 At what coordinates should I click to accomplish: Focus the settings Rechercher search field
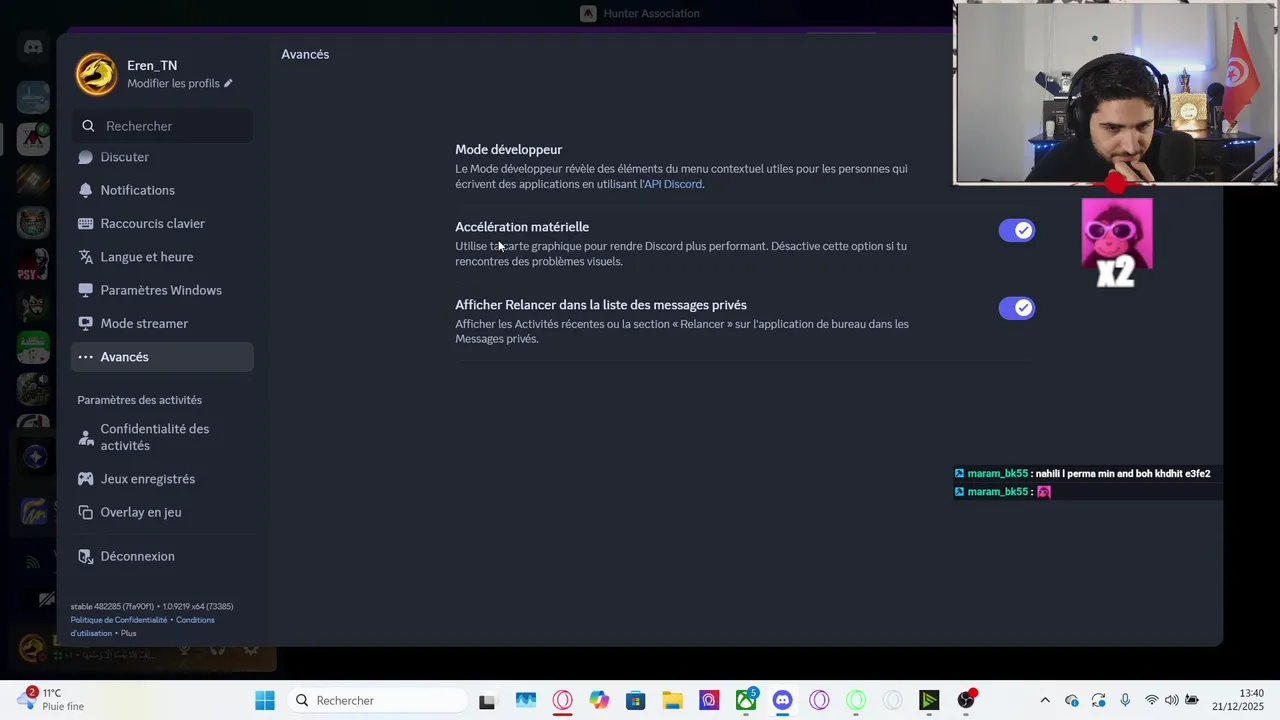pos(162,126)
